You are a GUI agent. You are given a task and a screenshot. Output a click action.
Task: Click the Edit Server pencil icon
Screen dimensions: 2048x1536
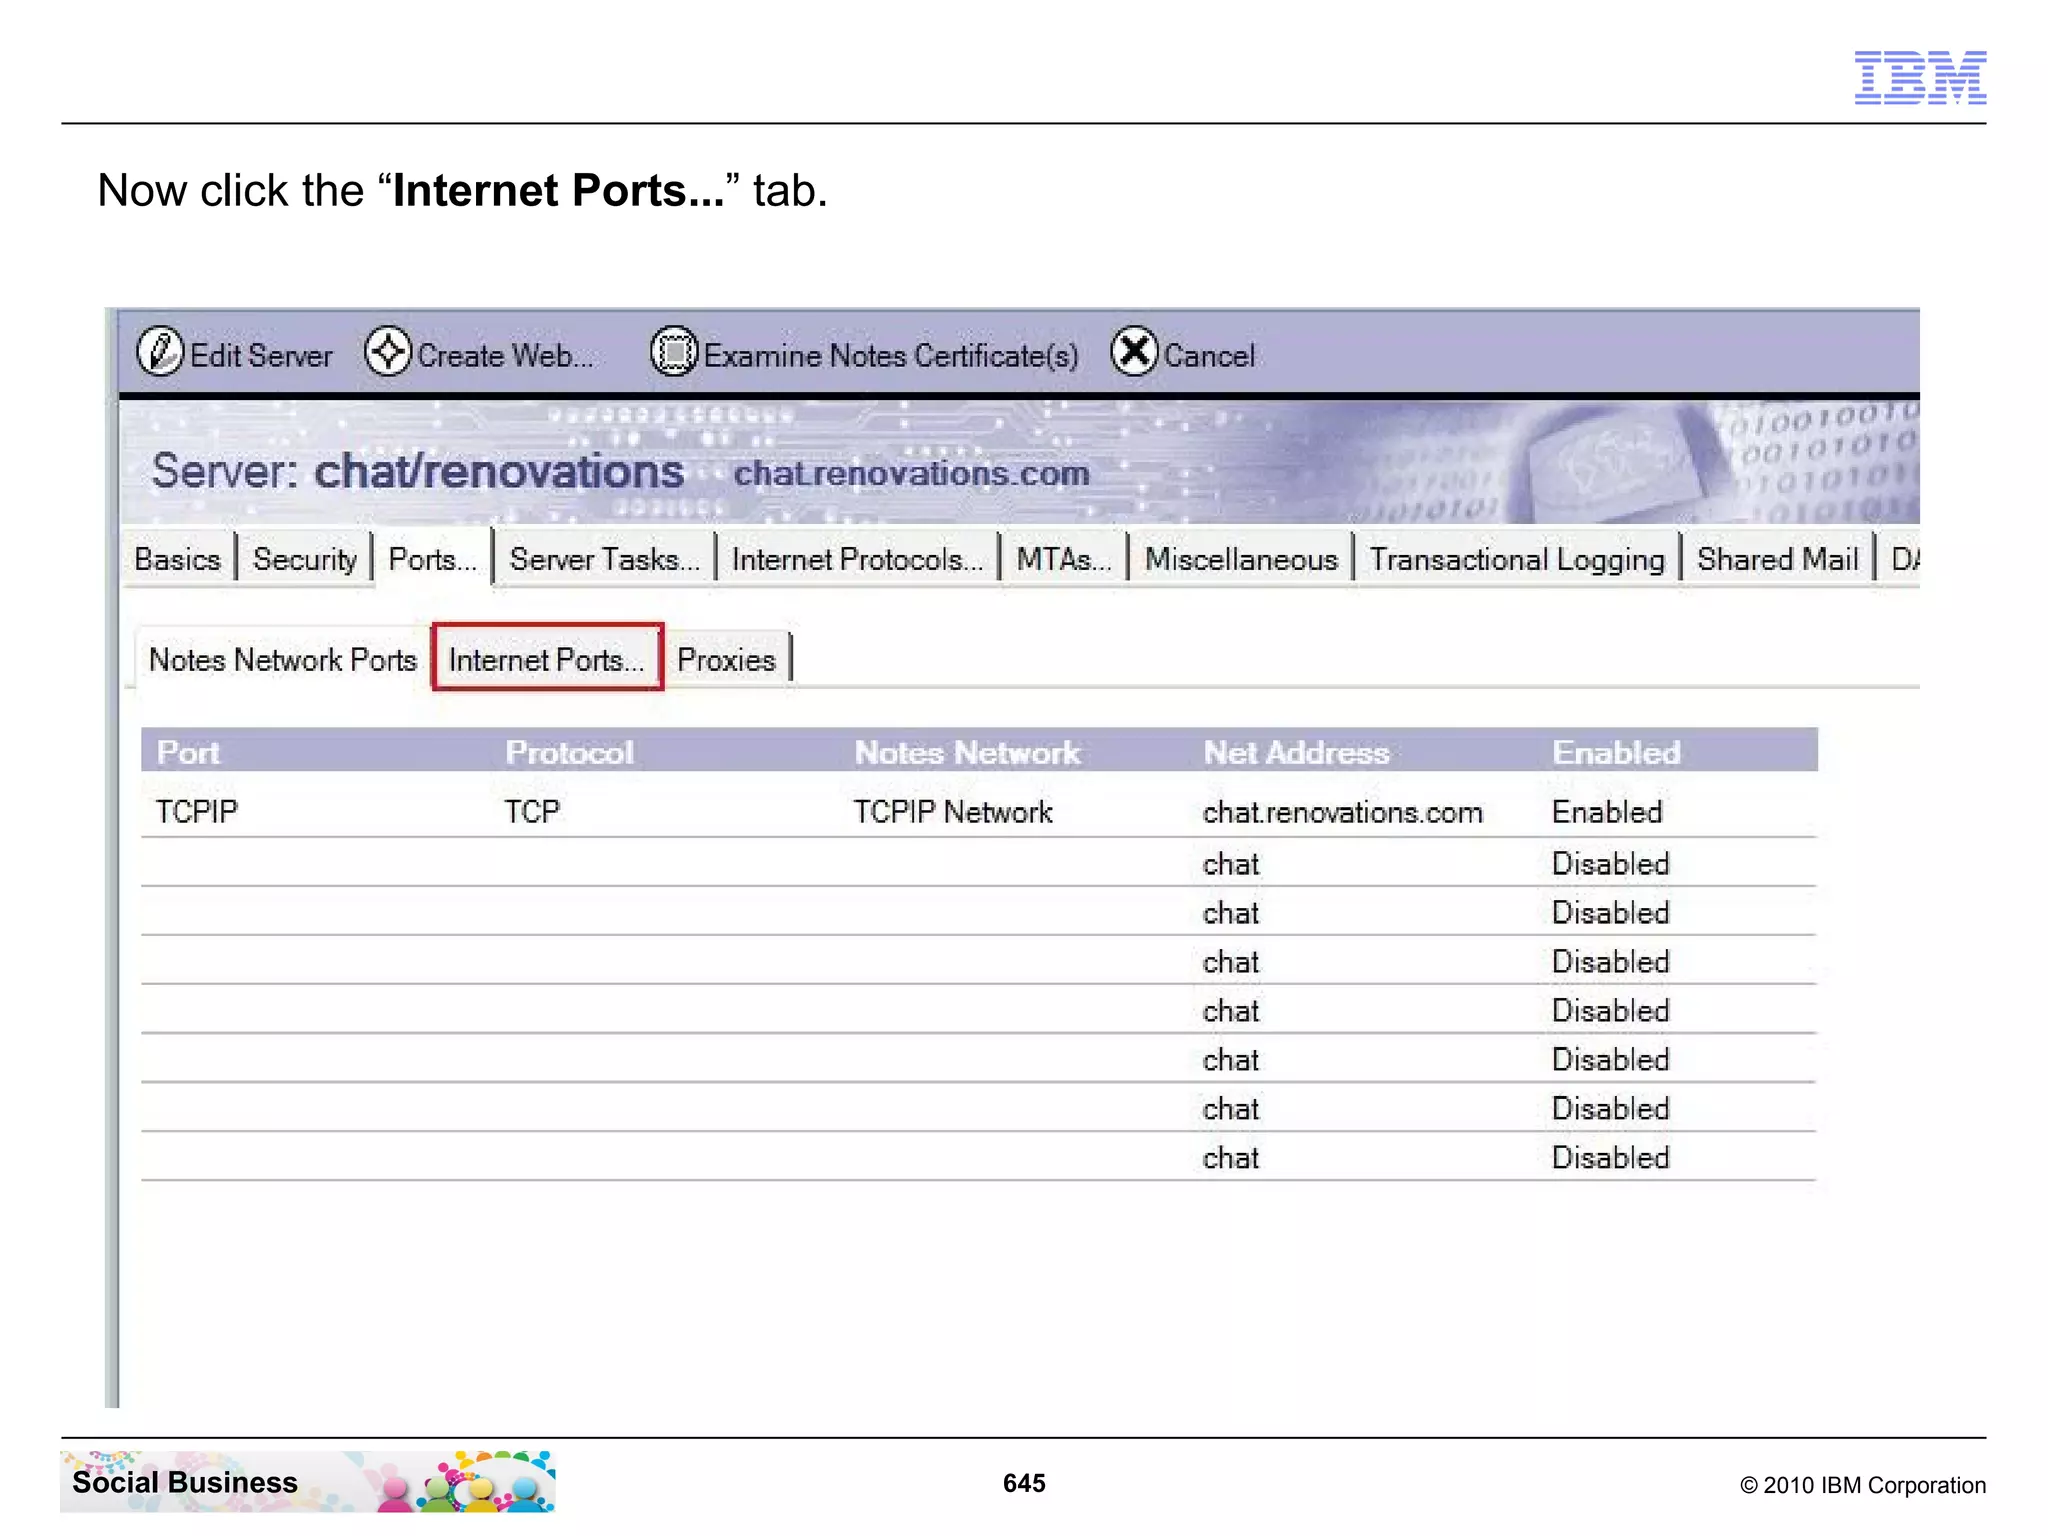160,352
